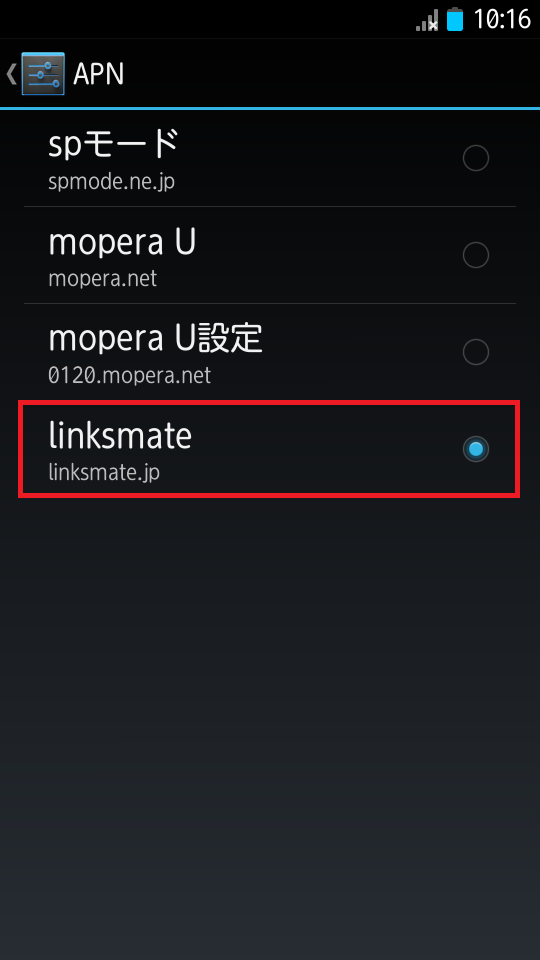Tap the 10:16 clock in status bar
Viewport: 540px width, 960px height.
click(x=501, y=20)
